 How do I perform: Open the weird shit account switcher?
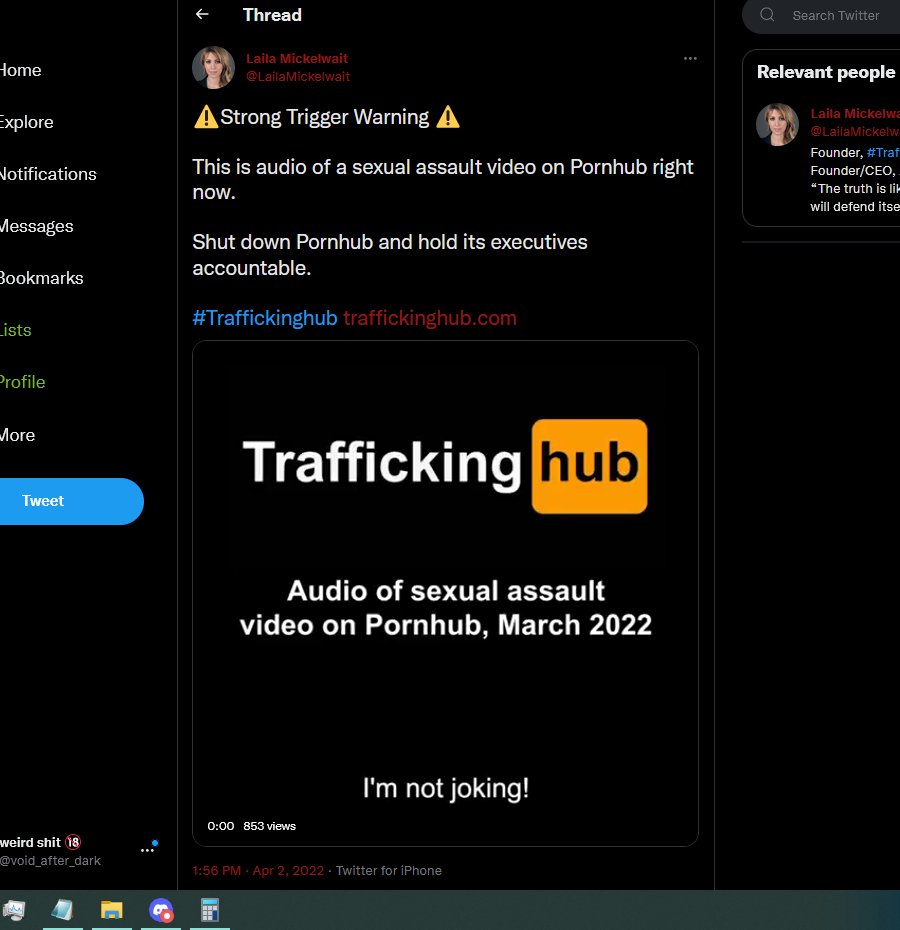(50, 851)
